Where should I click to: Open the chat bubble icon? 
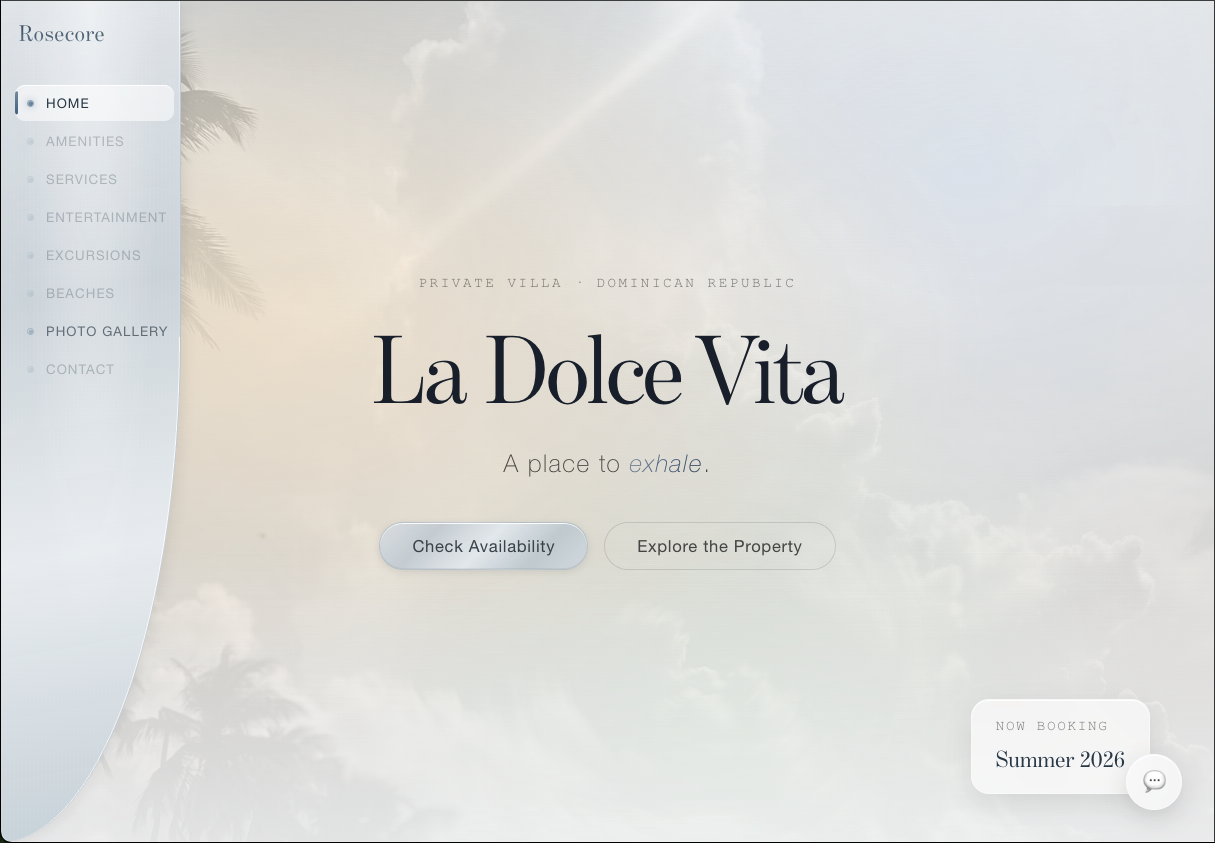click(x=1154, y=781)
